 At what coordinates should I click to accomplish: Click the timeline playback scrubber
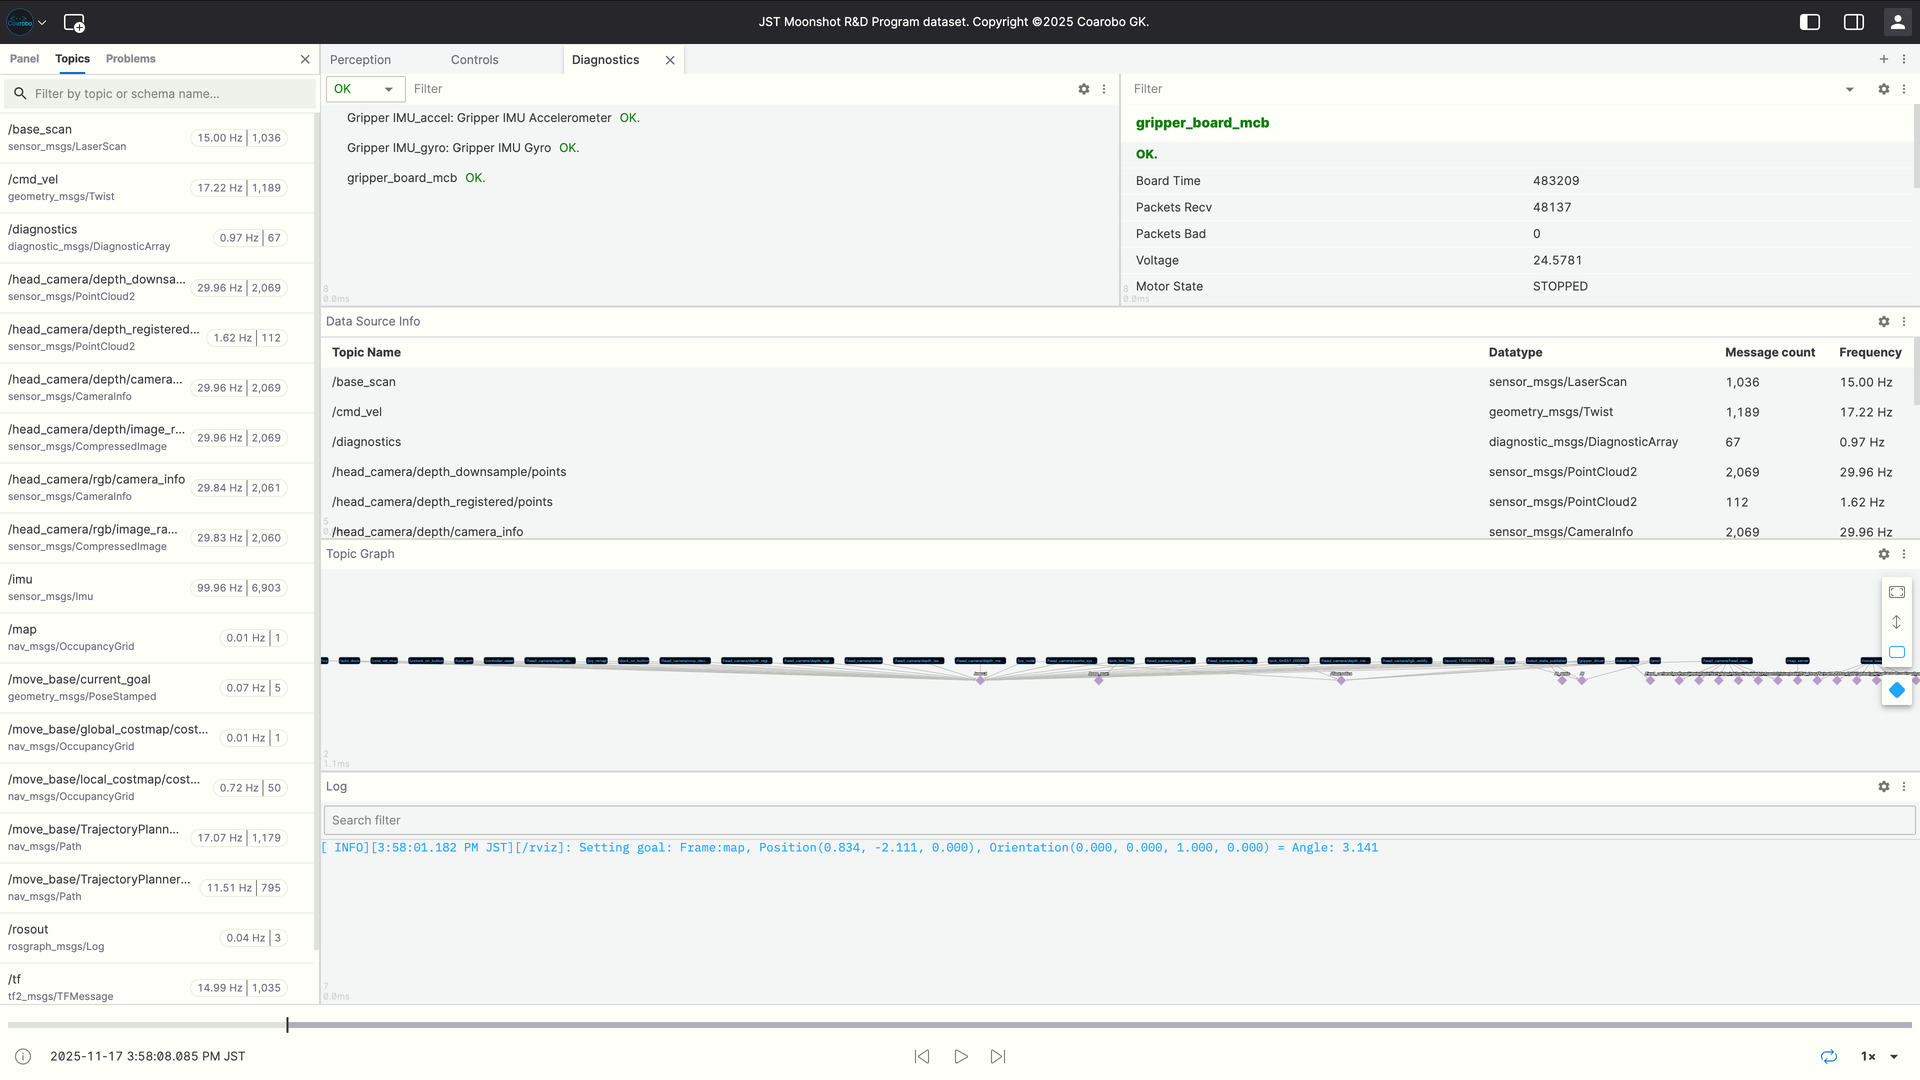click(x=288, y=1024)
